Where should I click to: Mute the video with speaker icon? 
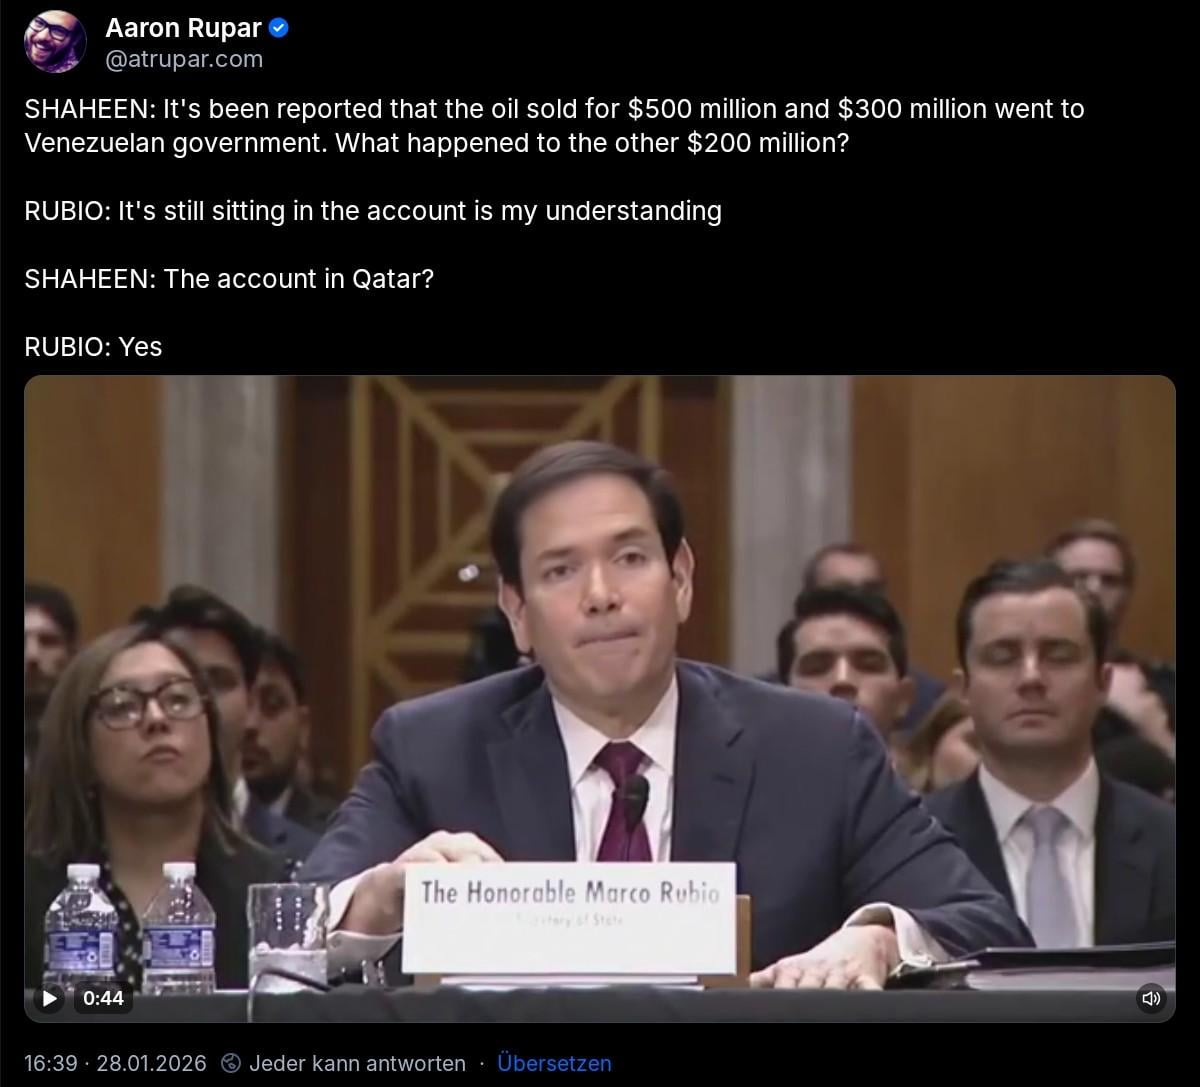[1151, 997]
